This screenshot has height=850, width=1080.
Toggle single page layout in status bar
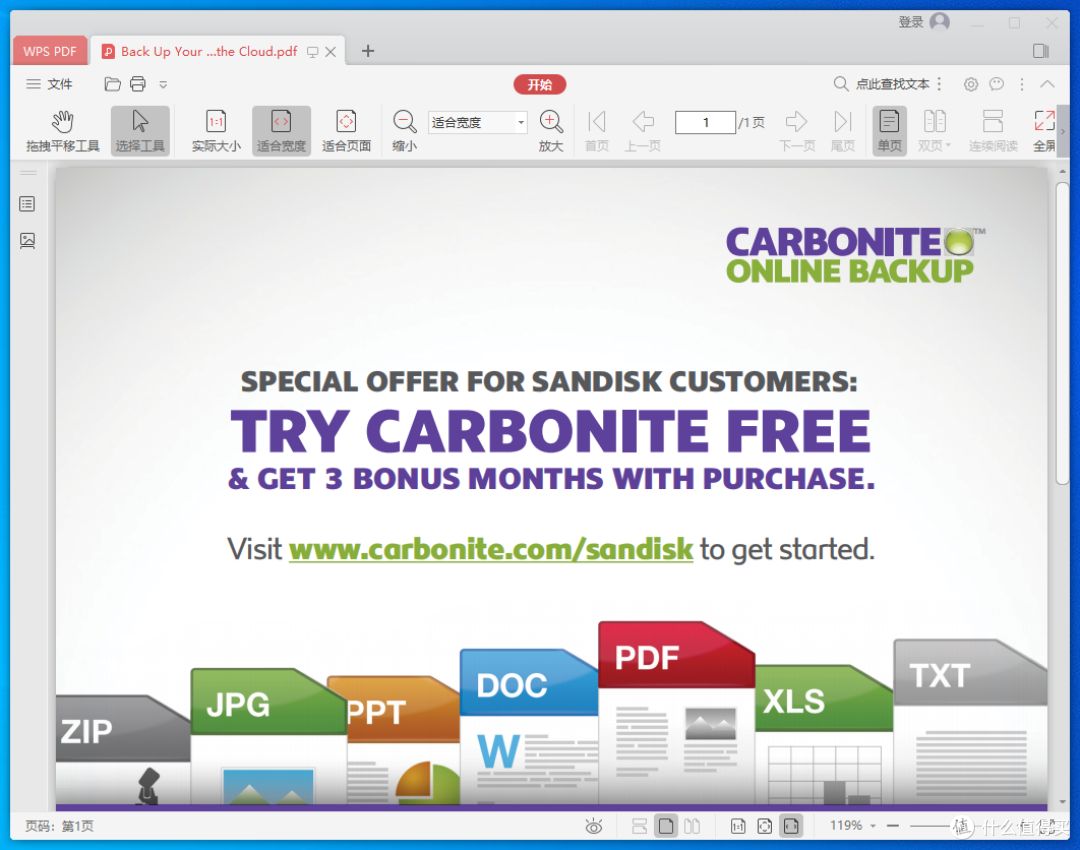(666, 826)
